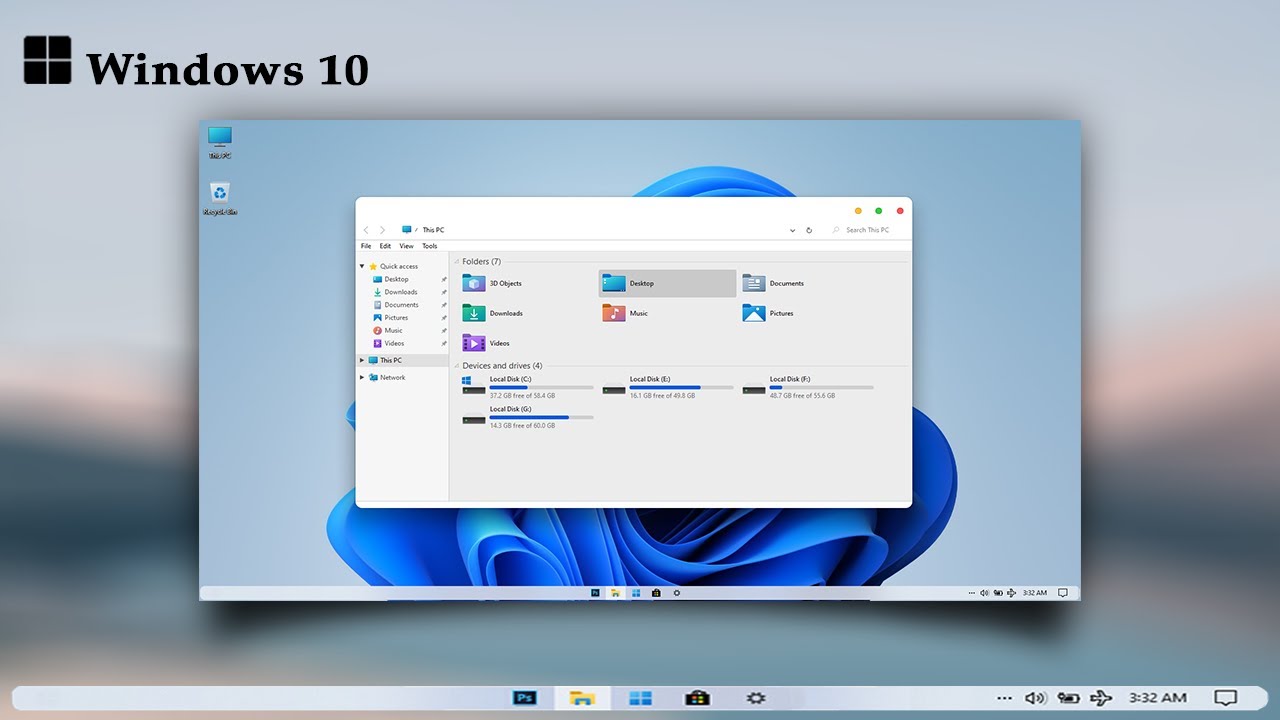
Task: Open the 3D Objects folder tile
Action: point(492,283)
